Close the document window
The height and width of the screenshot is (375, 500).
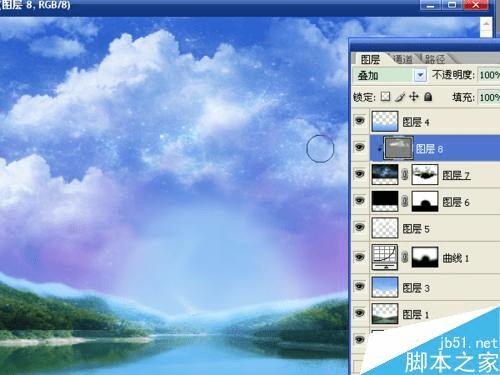click(476, 5)
